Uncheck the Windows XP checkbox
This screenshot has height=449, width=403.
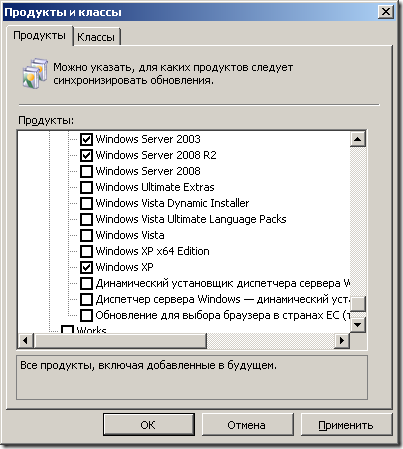click(x=86, y=267)
